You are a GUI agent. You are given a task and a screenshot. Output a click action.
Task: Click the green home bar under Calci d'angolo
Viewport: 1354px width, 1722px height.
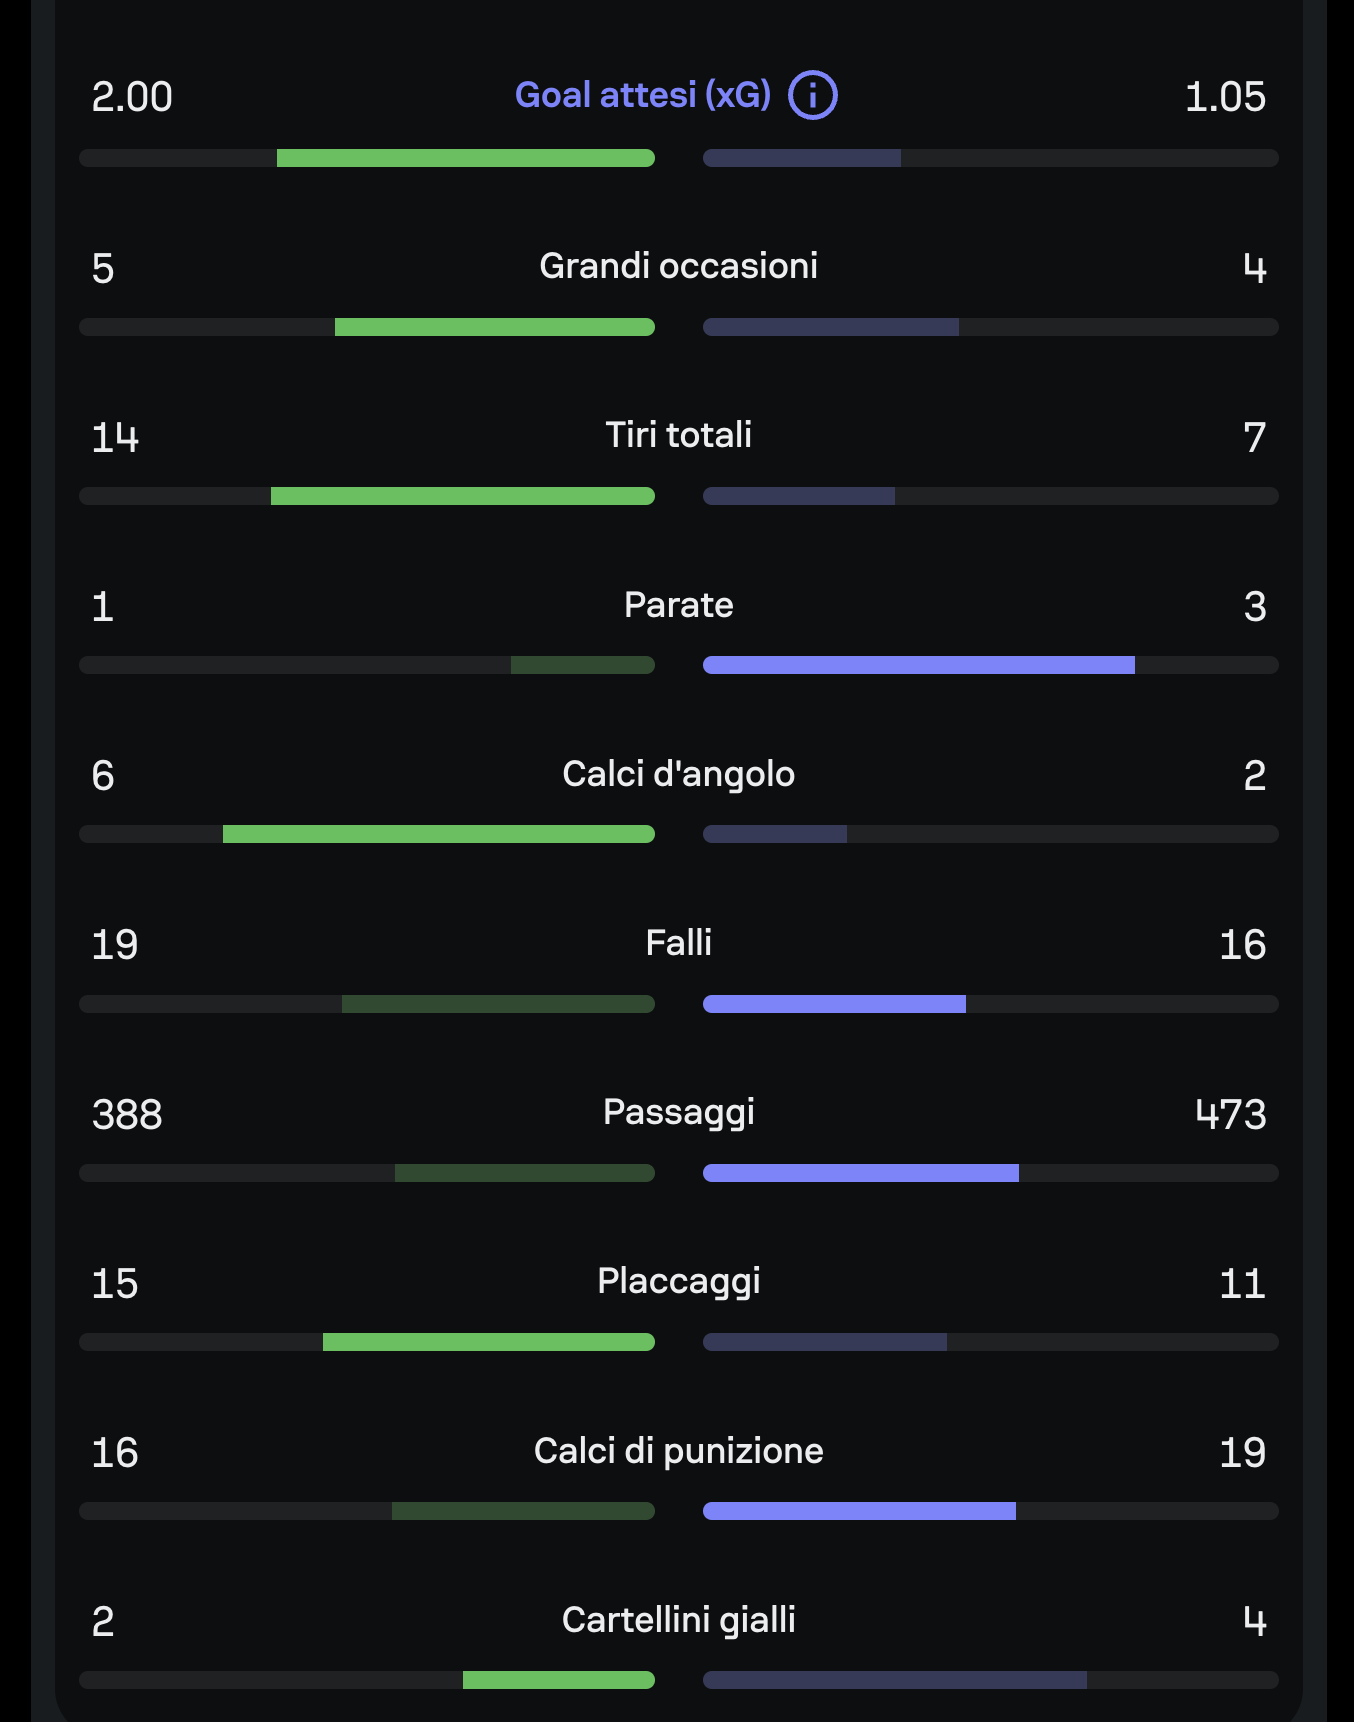(438, 834)
